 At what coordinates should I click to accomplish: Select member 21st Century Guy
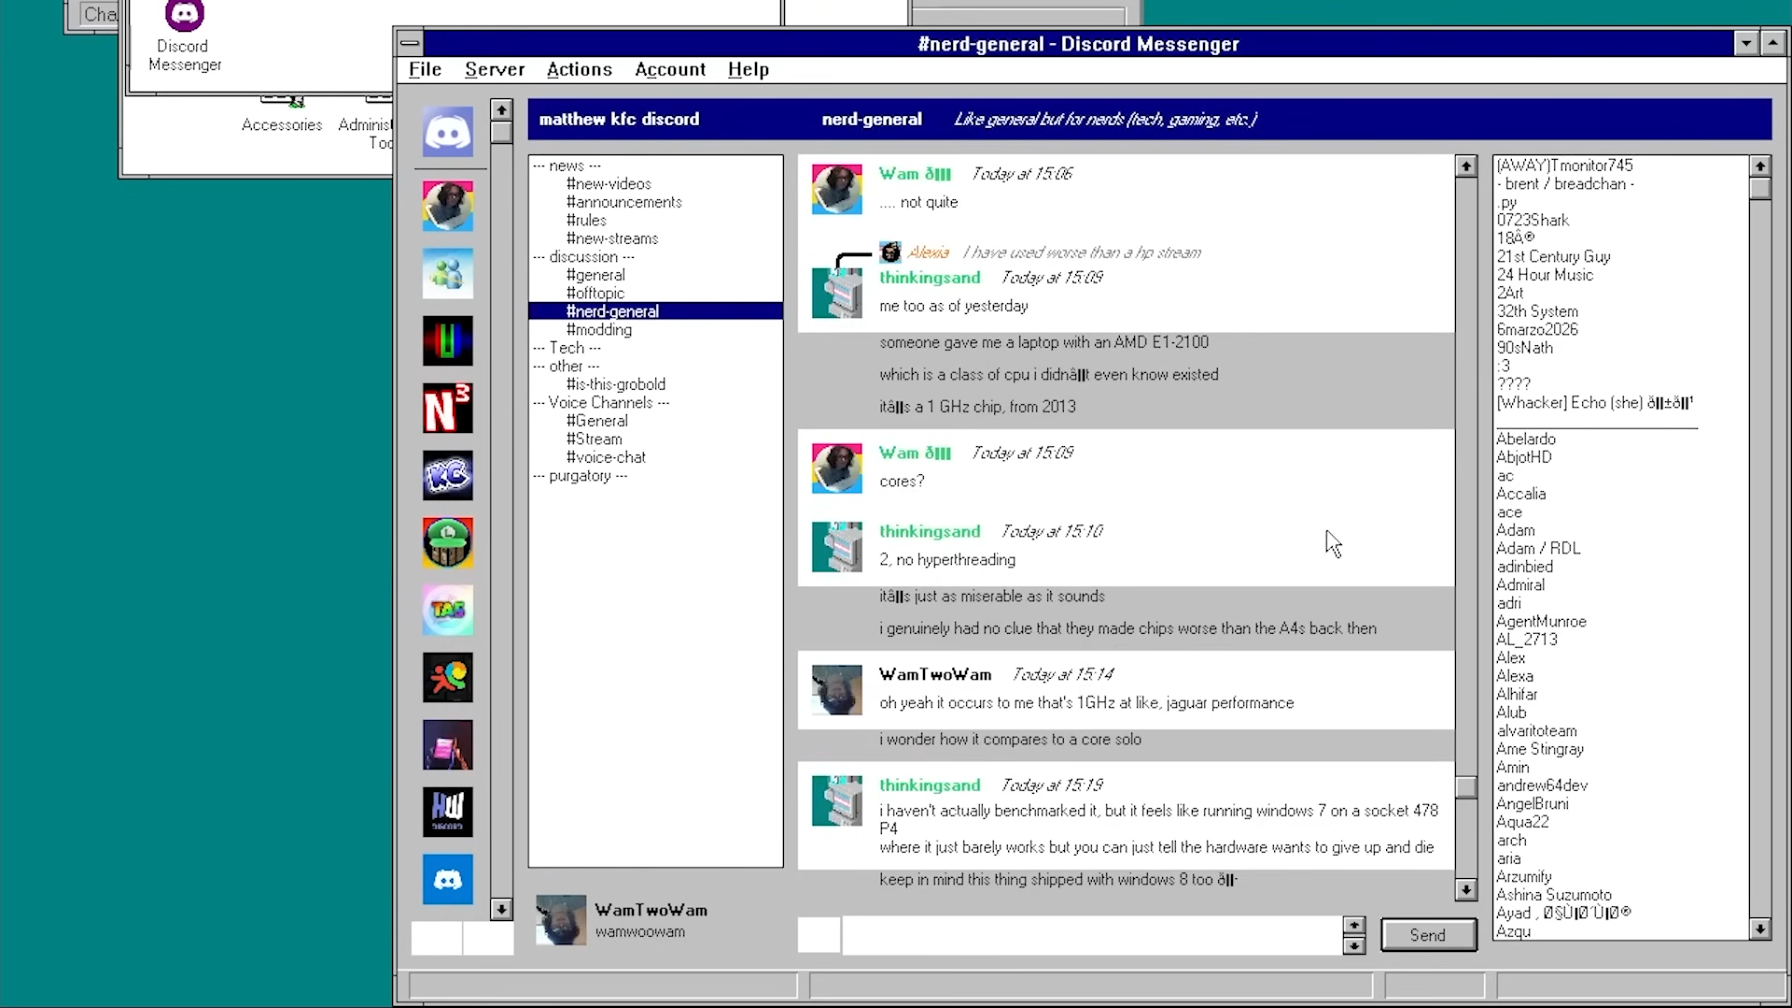(1553, 257)
